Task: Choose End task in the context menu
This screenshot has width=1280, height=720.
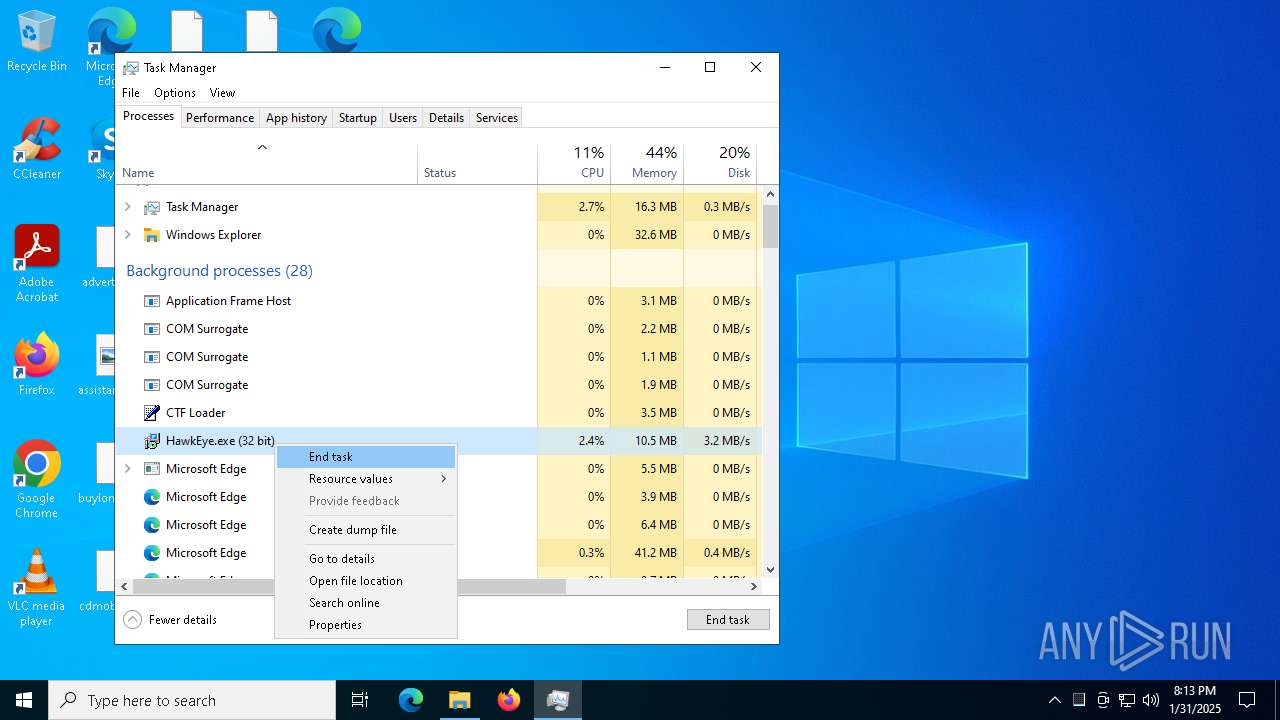Action: tap(366, 457)
